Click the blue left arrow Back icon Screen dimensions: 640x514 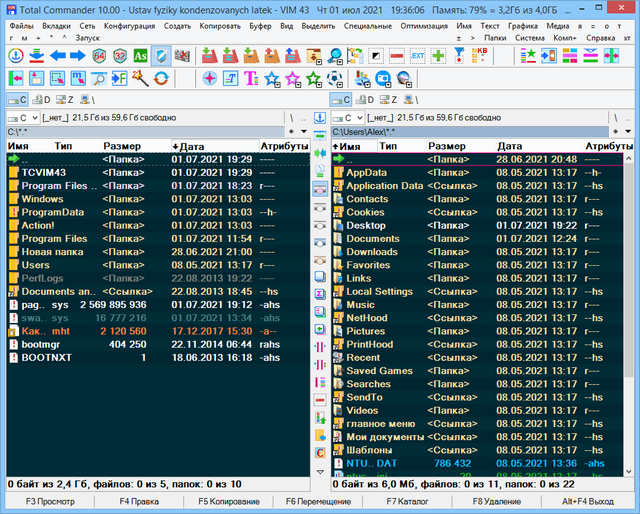57,55
